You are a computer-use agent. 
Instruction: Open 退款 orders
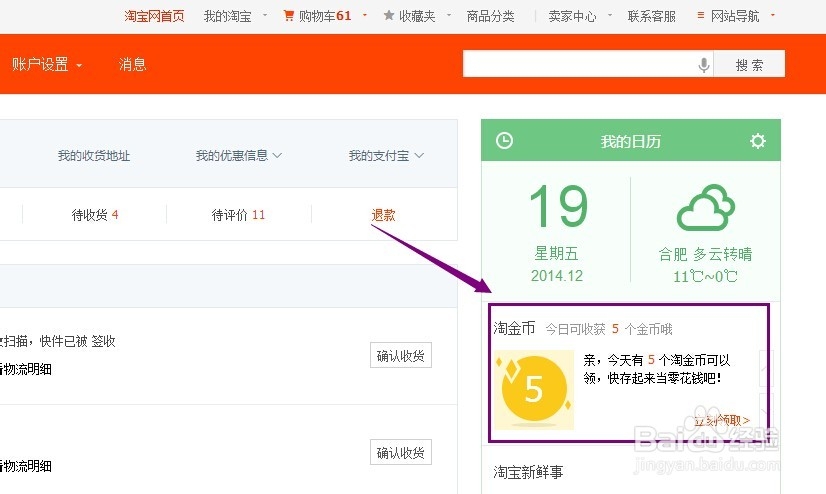click(384, 215)
